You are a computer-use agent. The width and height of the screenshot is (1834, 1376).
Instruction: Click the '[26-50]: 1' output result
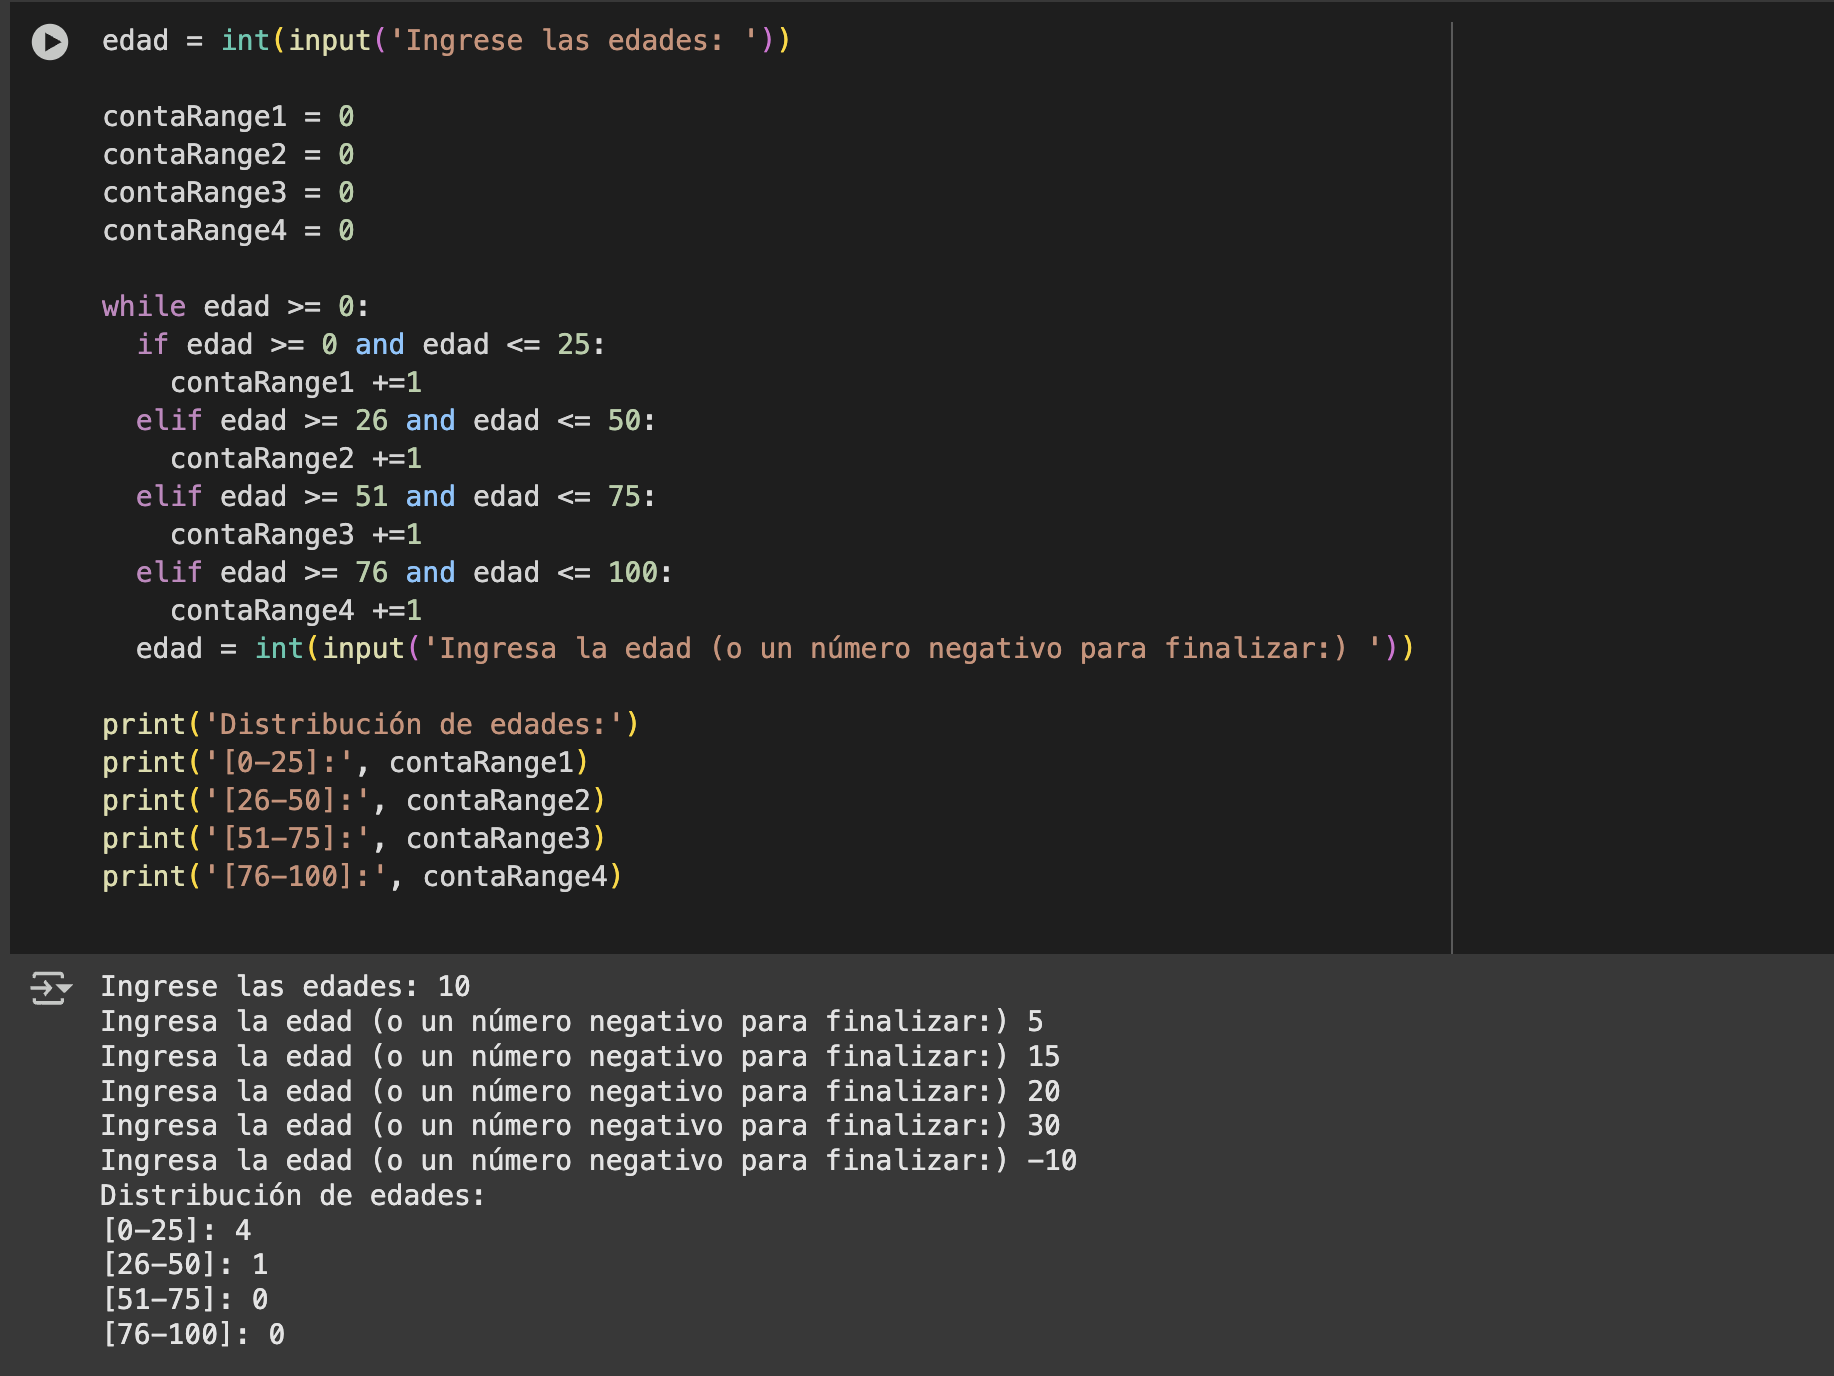(x=185, y=1265)
